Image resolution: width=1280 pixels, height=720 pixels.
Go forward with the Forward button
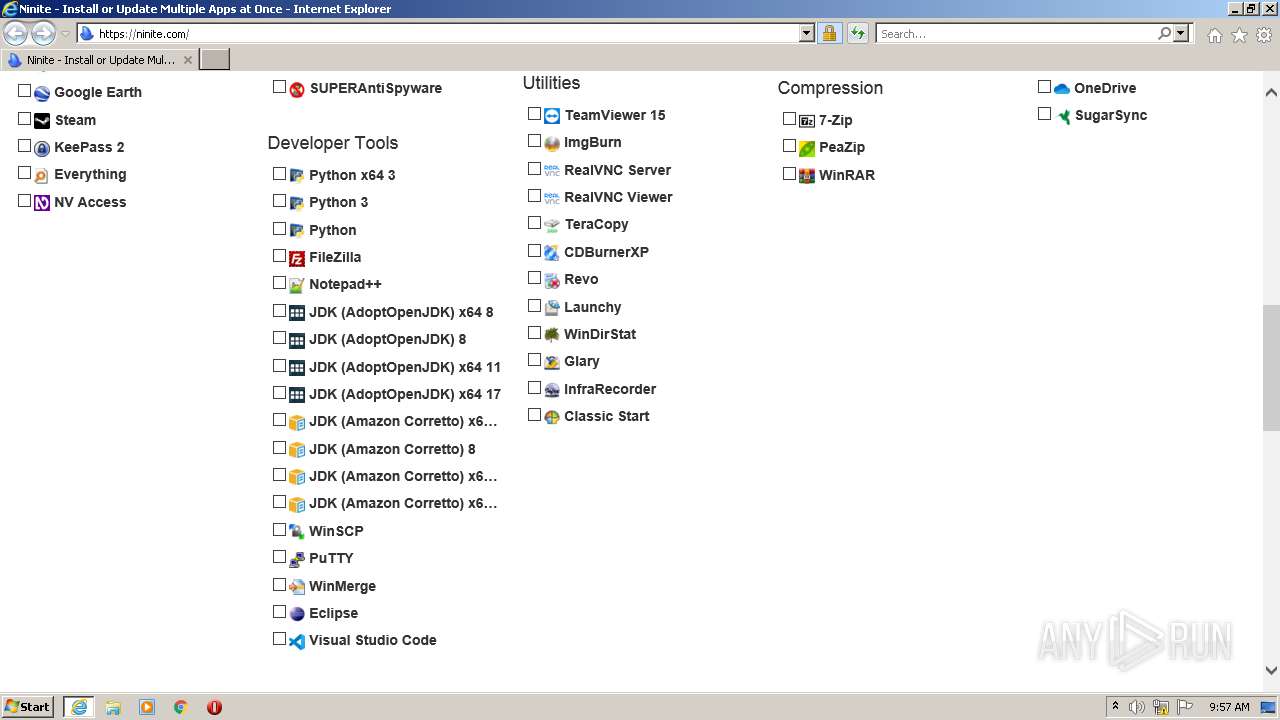pos(43,34)
